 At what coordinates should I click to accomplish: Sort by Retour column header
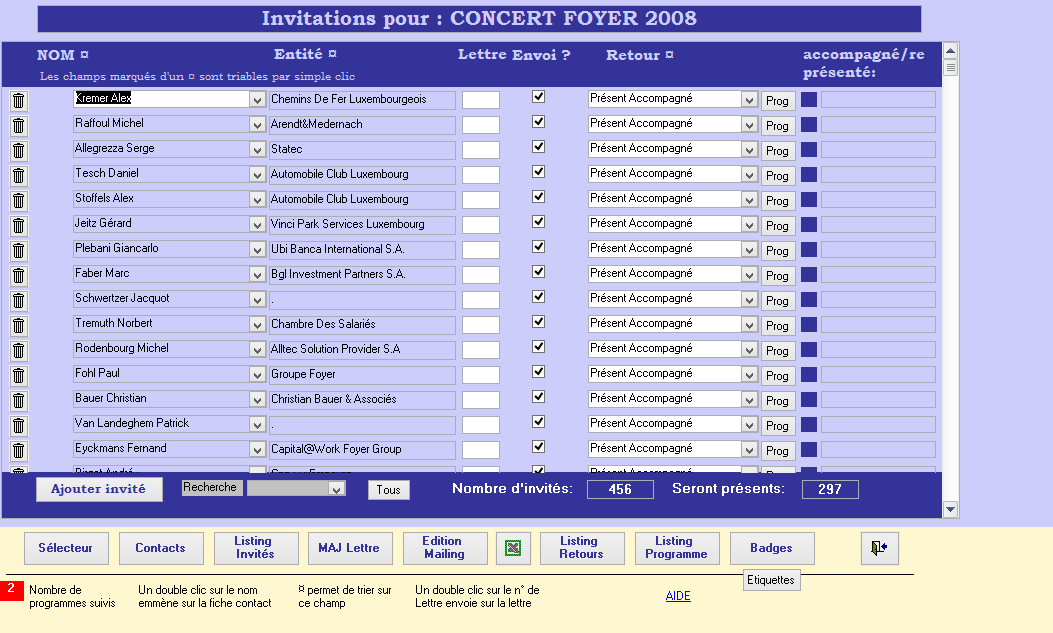[x=639, y=55]
